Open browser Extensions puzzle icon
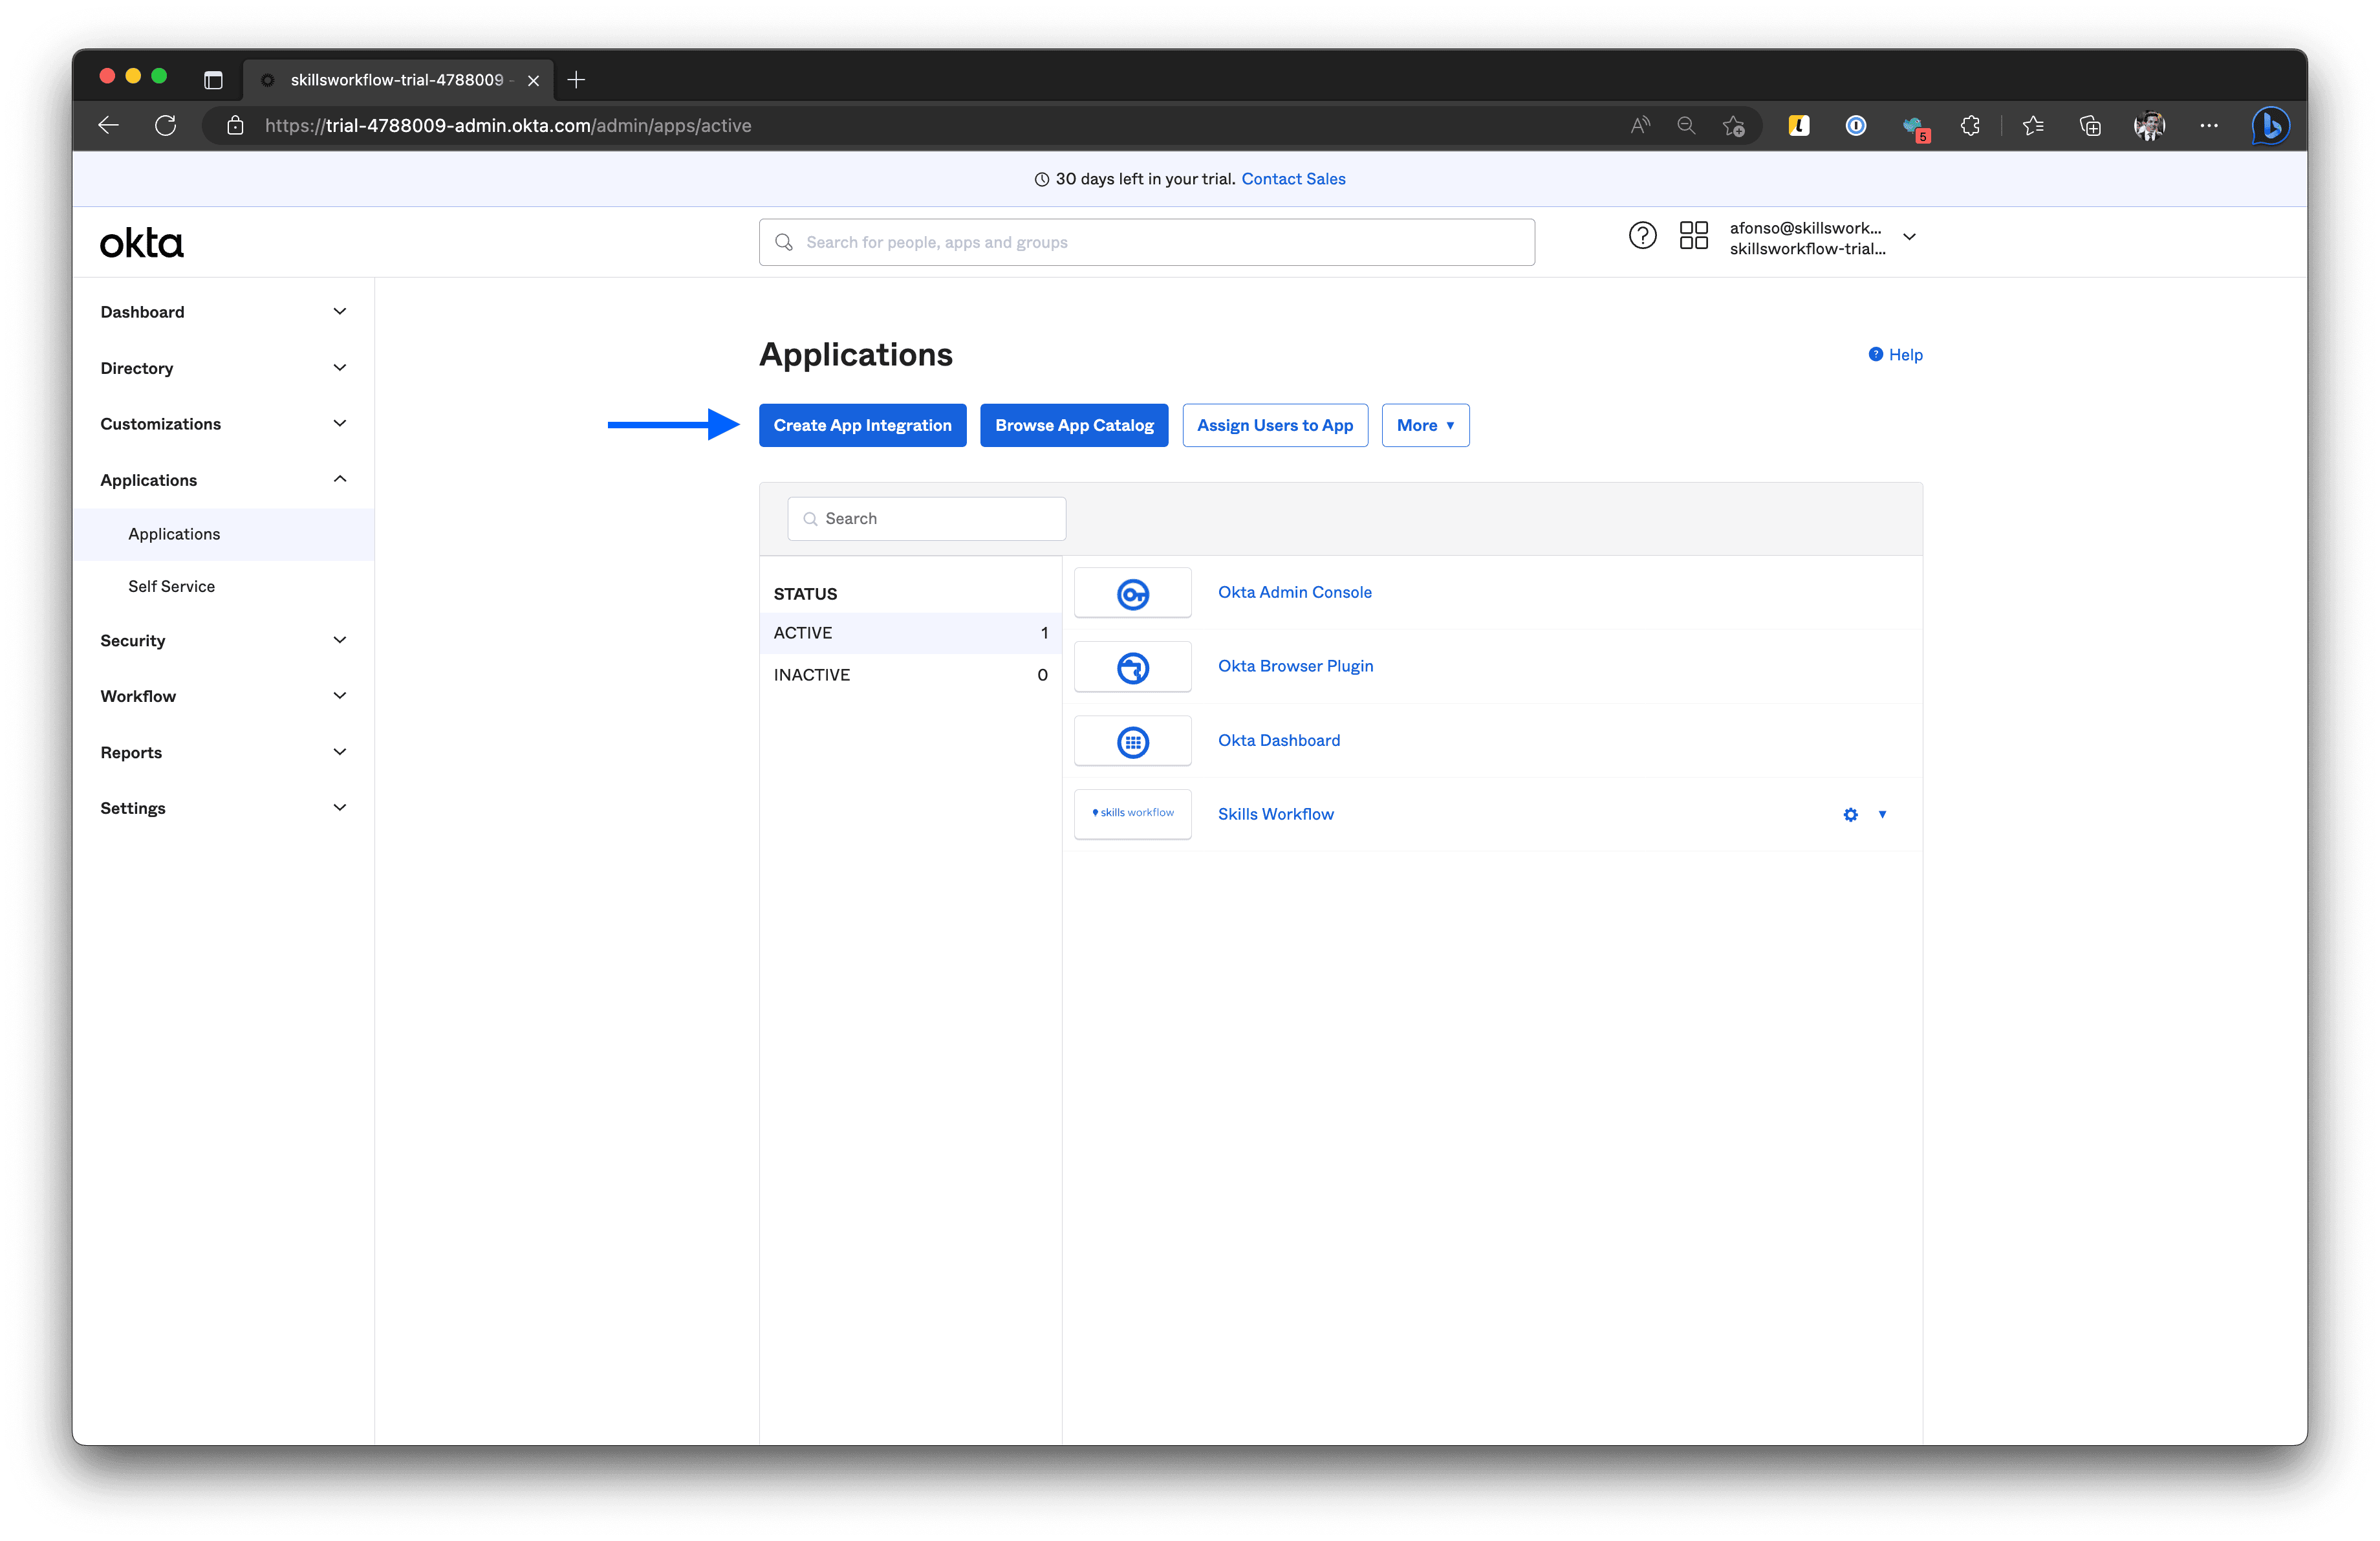Image resolution: width=2380 pixels, height=1541 pixels. pos(1970,125)
